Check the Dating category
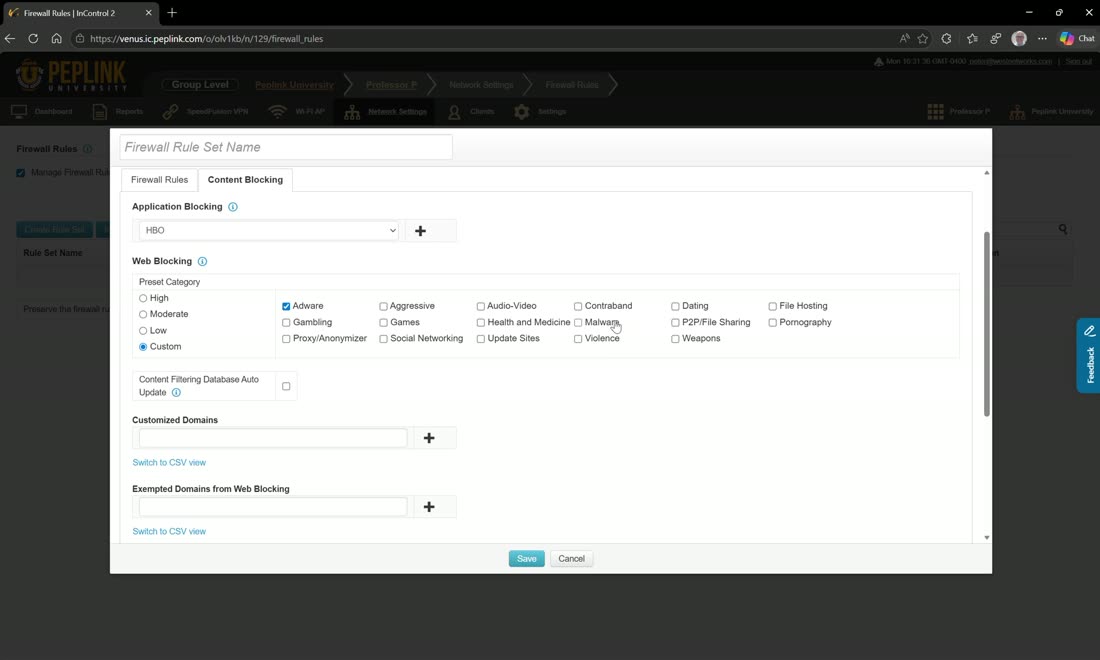This screenshot has width=1100, height=660. point(675,307)
